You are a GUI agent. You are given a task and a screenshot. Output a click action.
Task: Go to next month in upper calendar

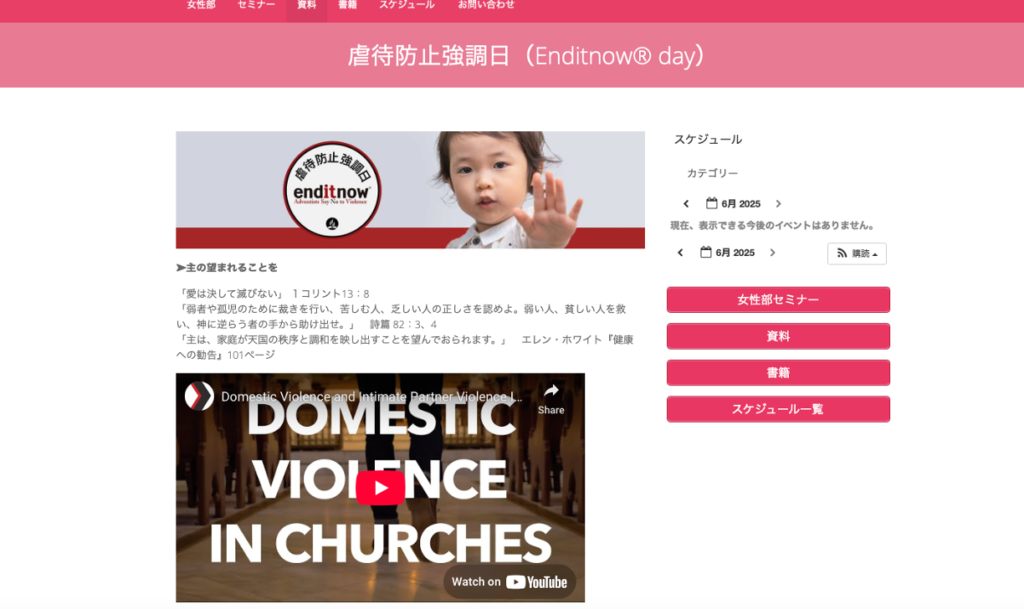click(x=778, y=204)
